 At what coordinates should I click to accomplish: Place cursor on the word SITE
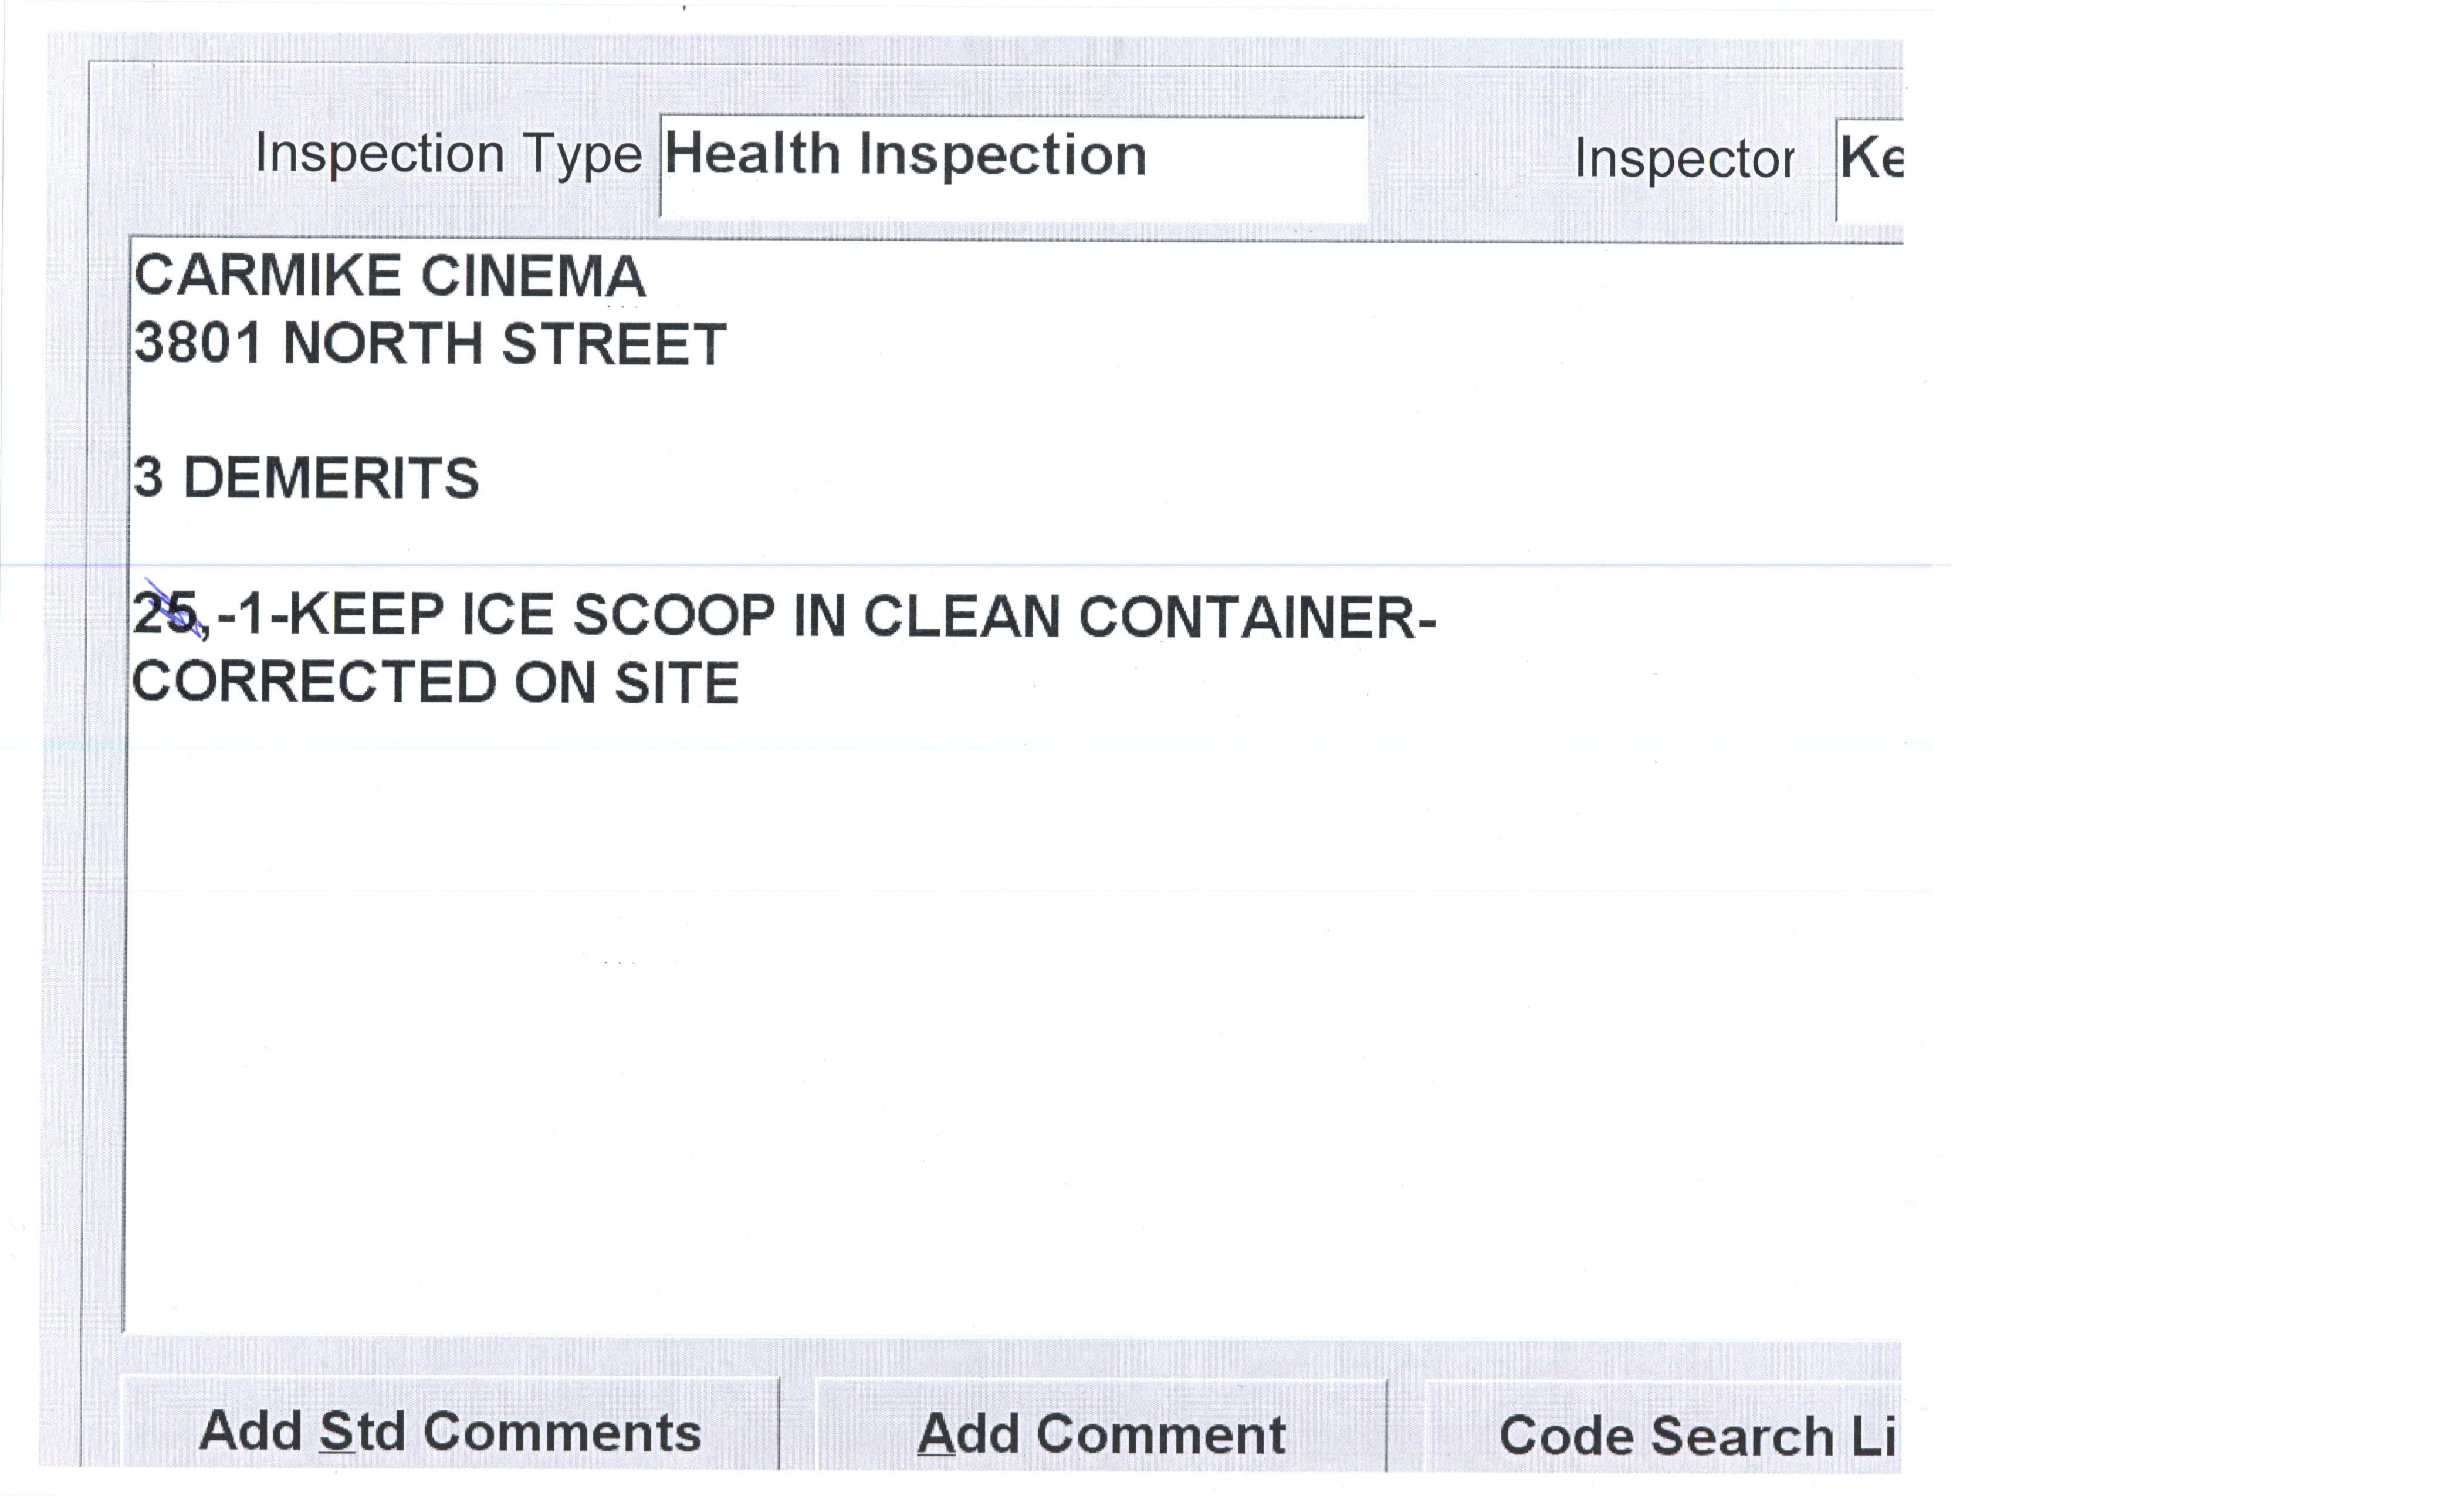(x=676, y=683)
